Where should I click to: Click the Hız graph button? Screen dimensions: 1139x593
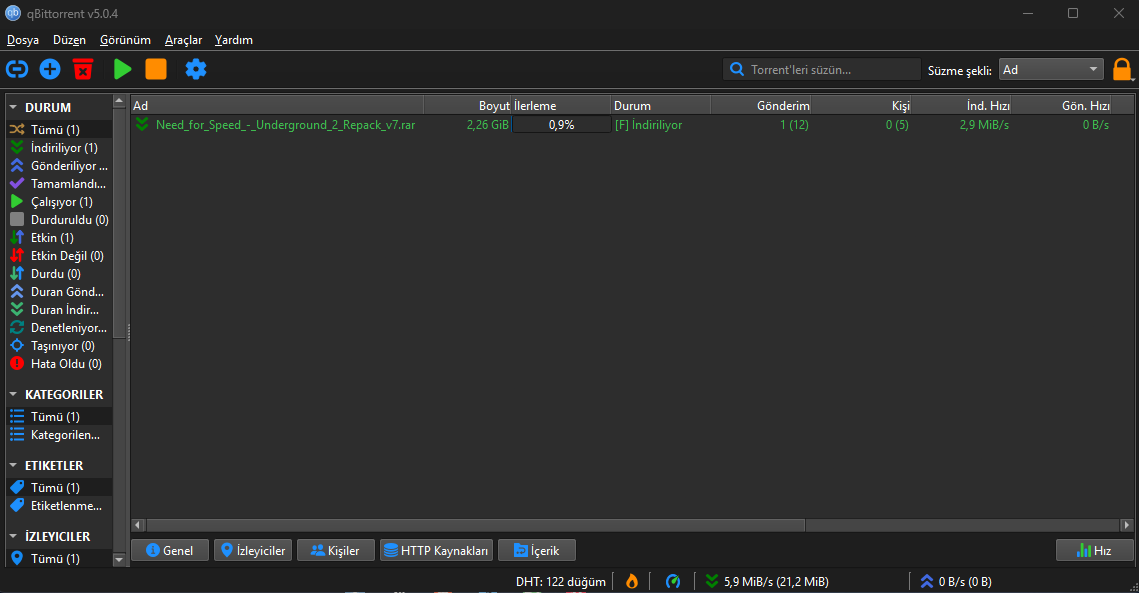tap(1094, 550)
